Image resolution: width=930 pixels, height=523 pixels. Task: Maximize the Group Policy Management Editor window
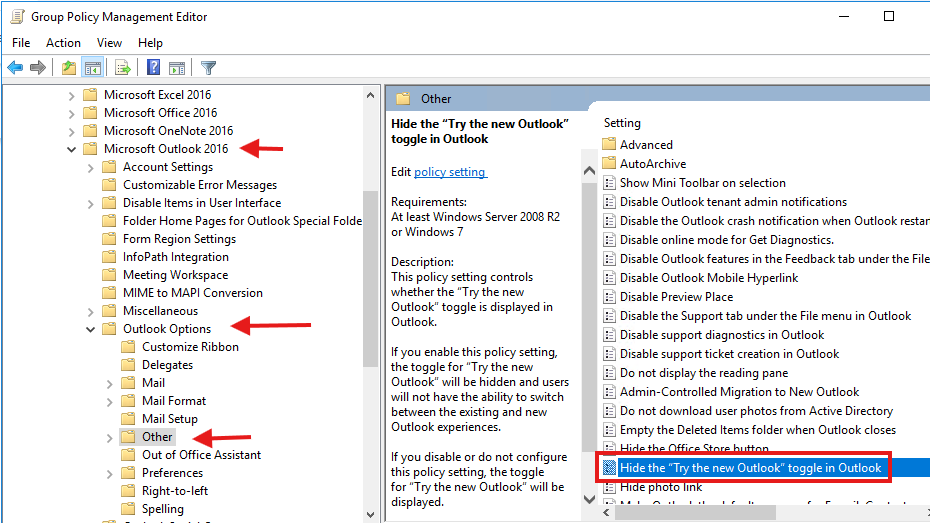(x=888, y=16)
